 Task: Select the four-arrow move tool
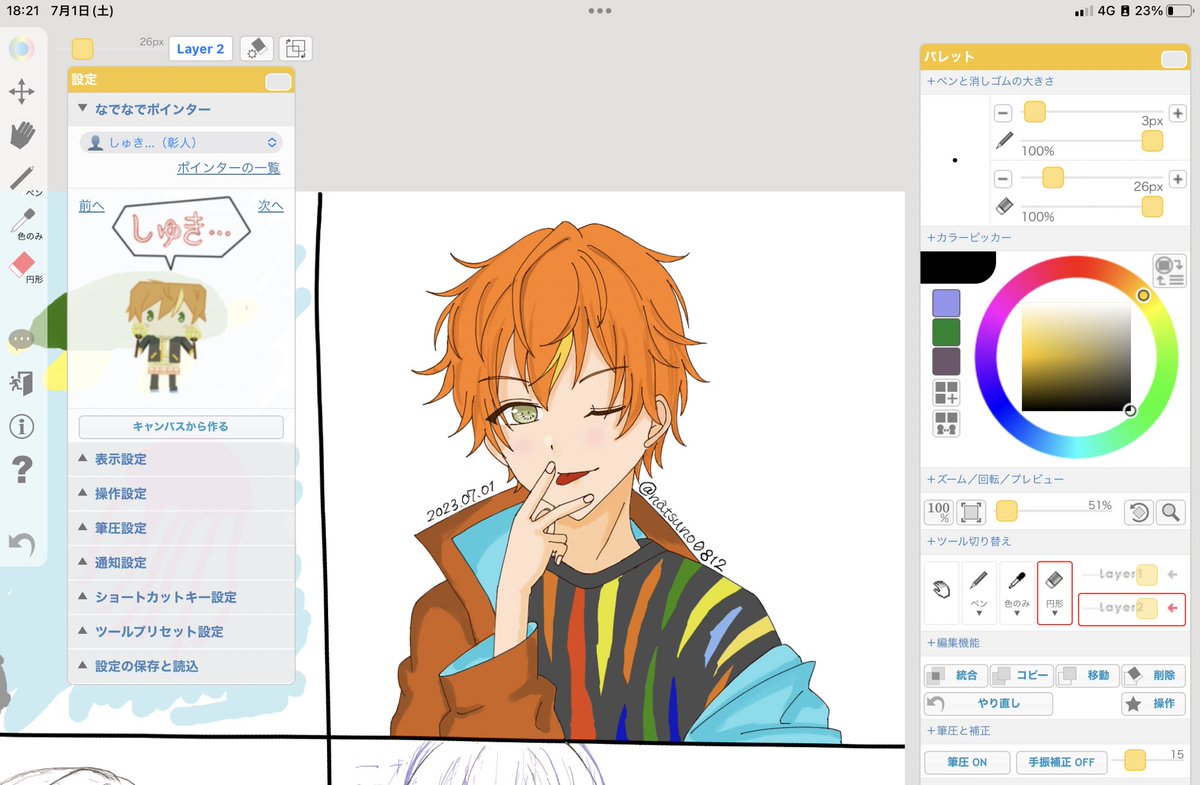tap(22, 93)
